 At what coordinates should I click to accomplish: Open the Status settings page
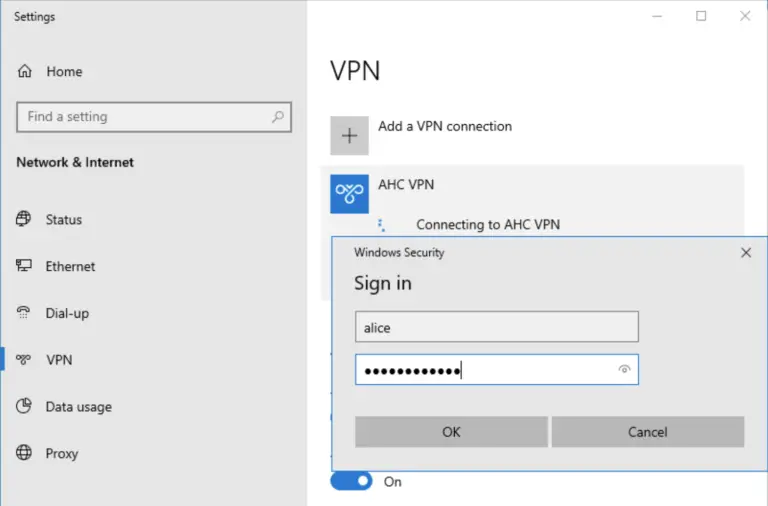click(64, 219)
